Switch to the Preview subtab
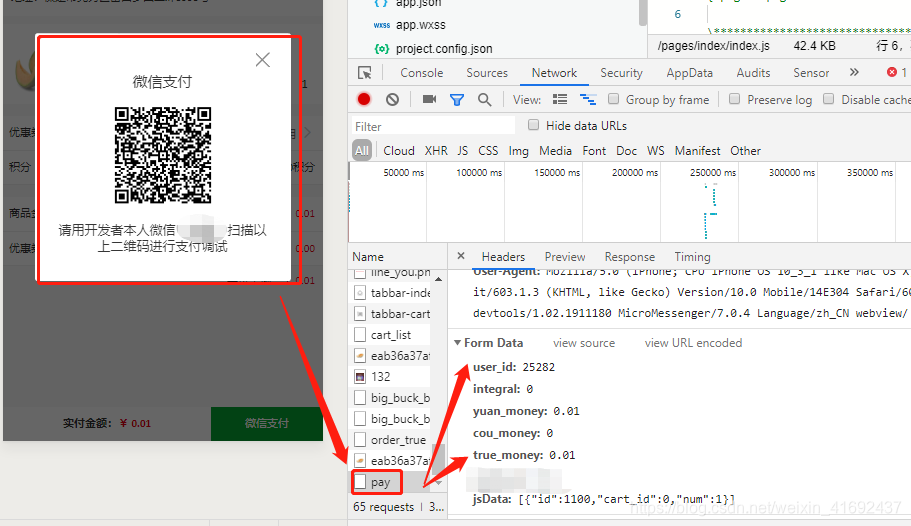 [x=565, y=257]
